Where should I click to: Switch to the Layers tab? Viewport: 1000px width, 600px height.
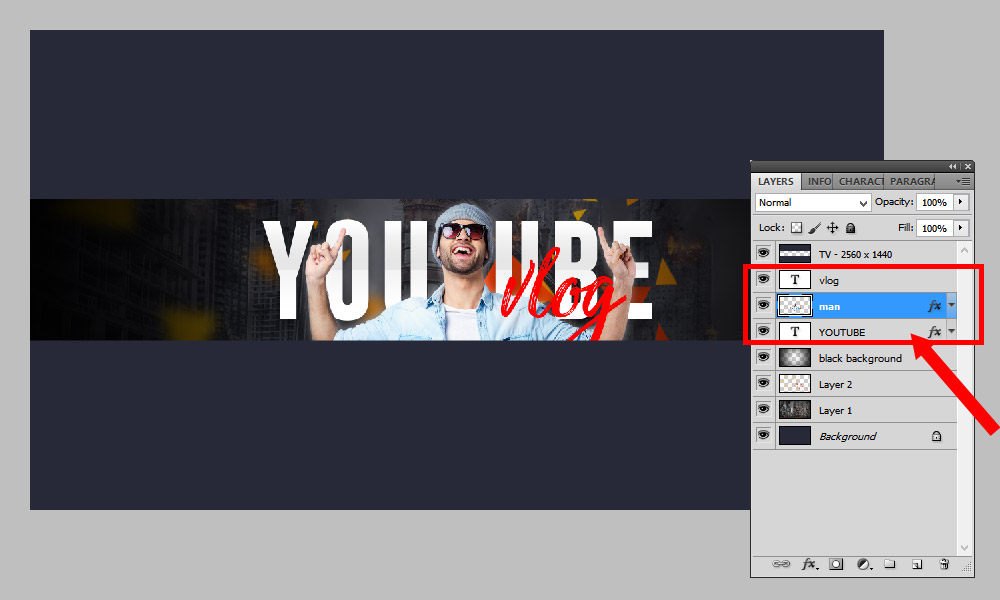776,182
